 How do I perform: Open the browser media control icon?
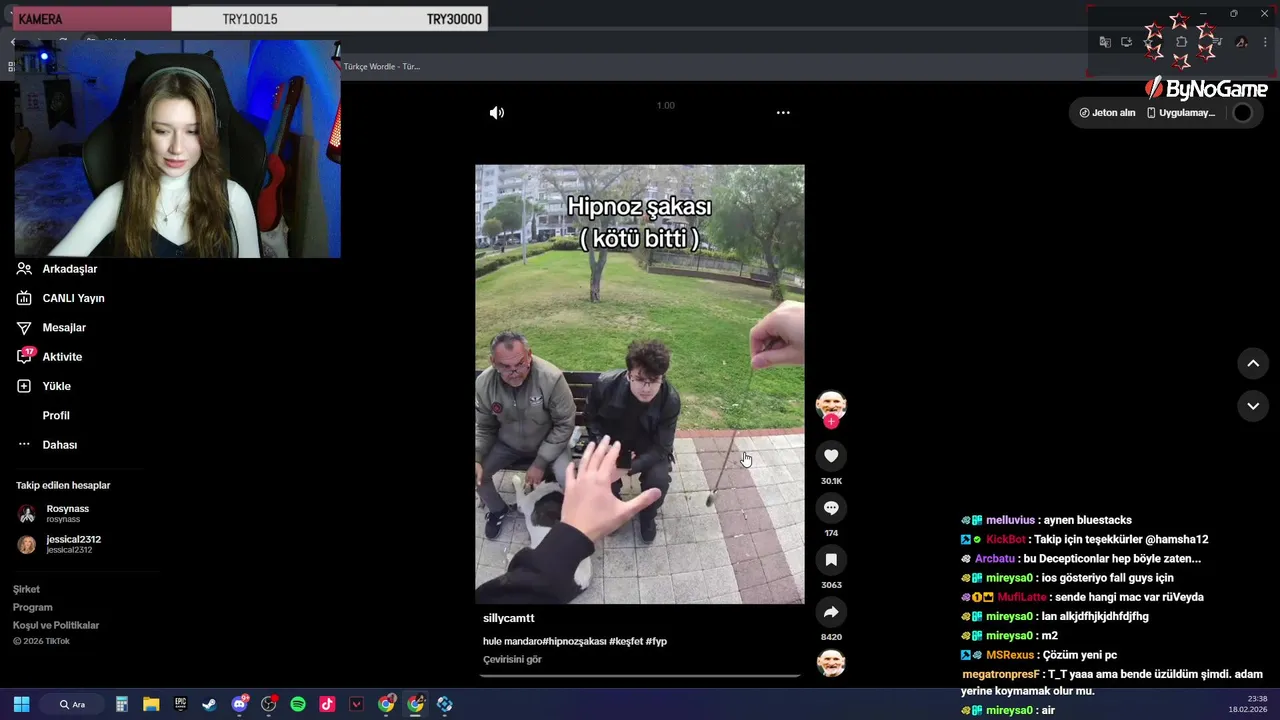point(1218,42)
